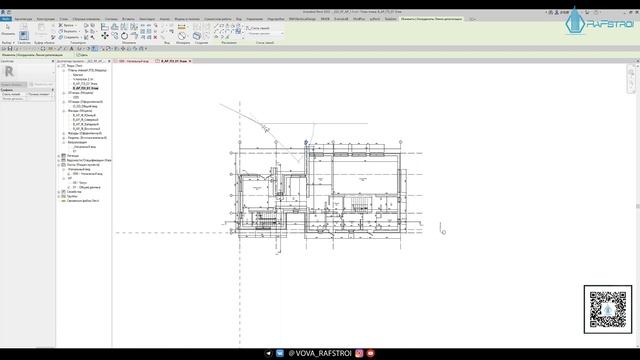This screenshot has height=360, width=640.
Task: Expand the Семейства node
Action: pyautogui.click(x=59, y=192)
